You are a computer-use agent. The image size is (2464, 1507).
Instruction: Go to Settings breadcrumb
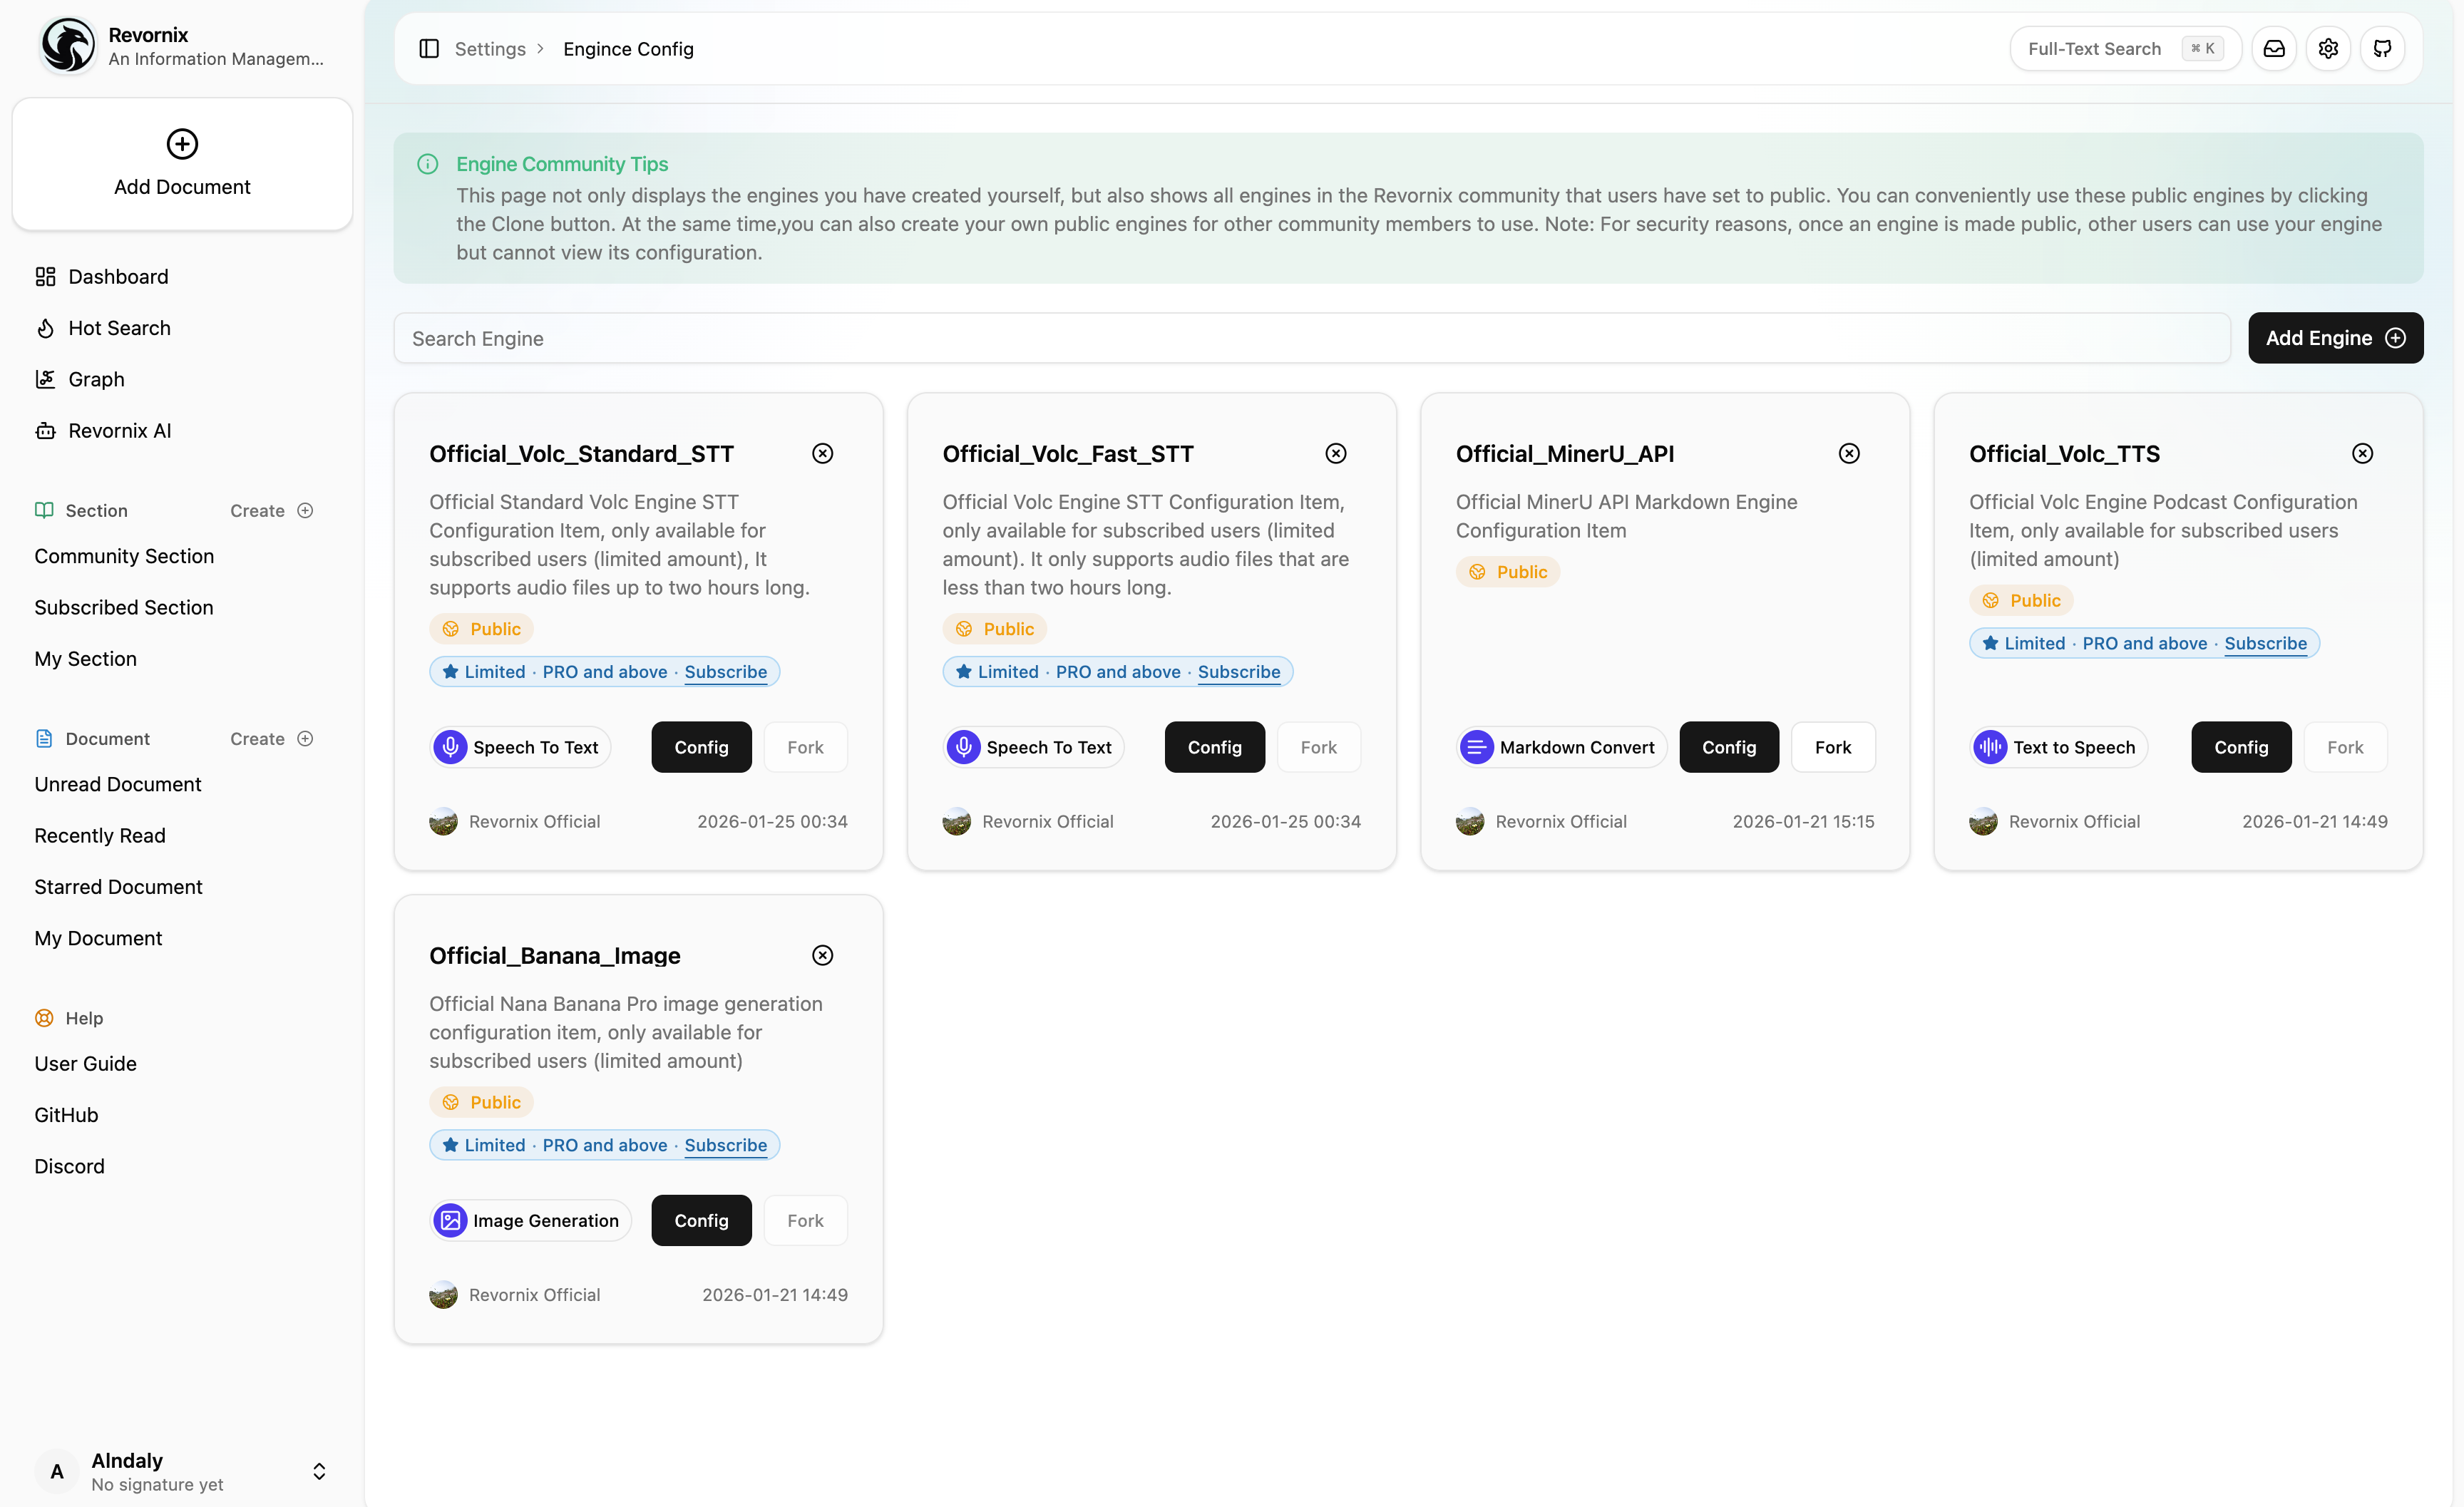point(490,49)
